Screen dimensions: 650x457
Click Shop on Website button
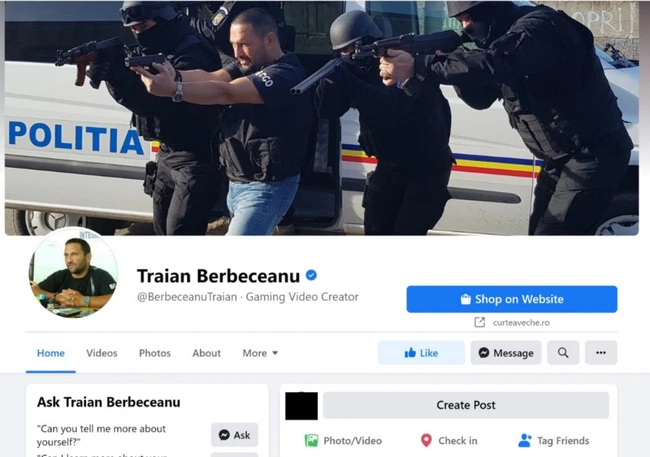pos(512,299)
